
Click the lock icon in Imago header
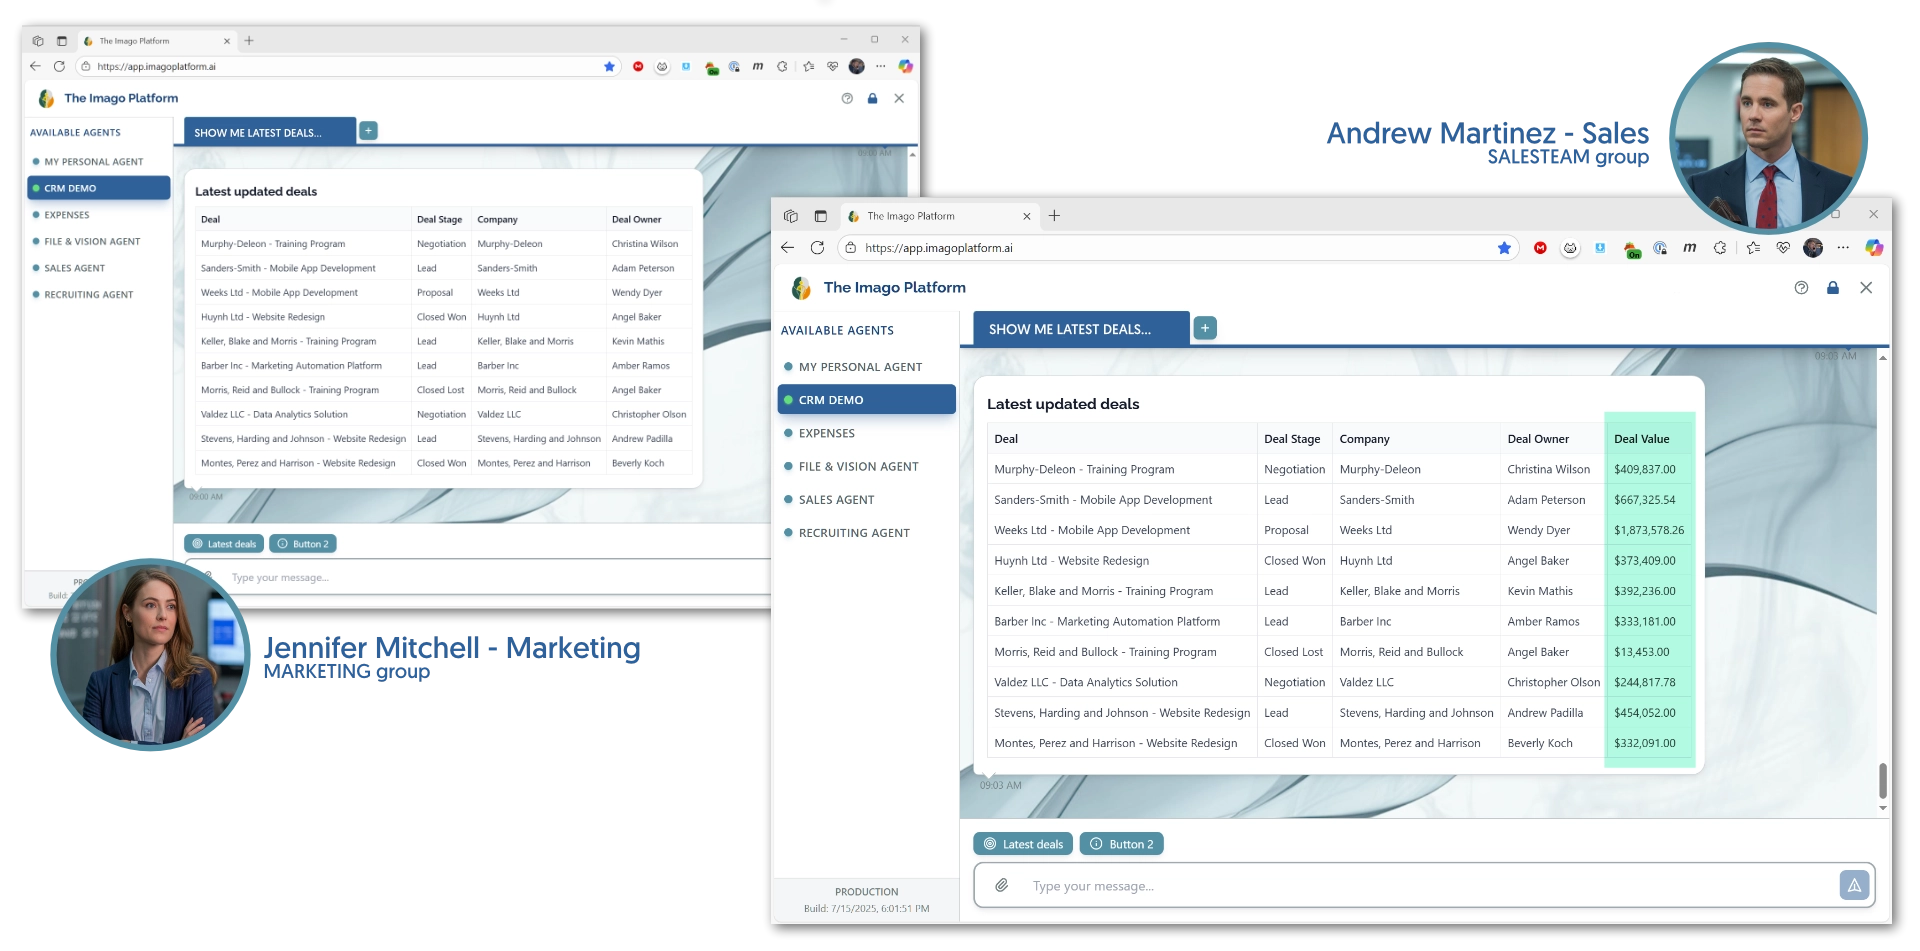coord(1832,288)
